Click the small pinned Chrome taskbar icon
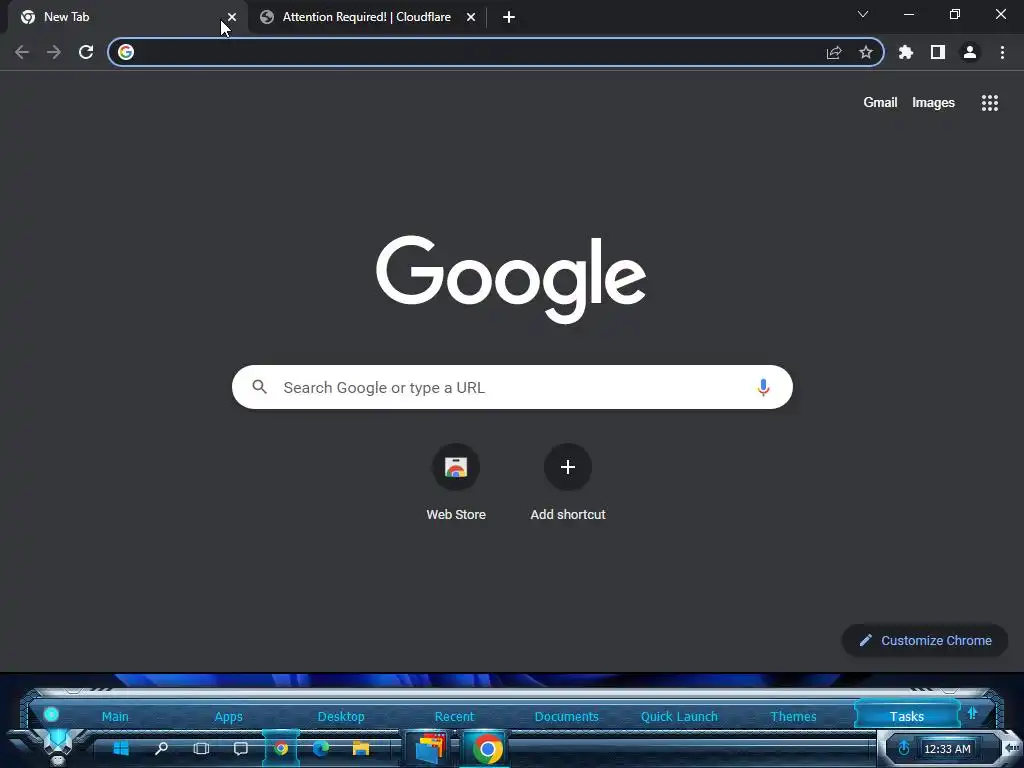Image resolution: width=1024 pixels, height=768 pixels. pyautogui.click(x=281, y=748)
